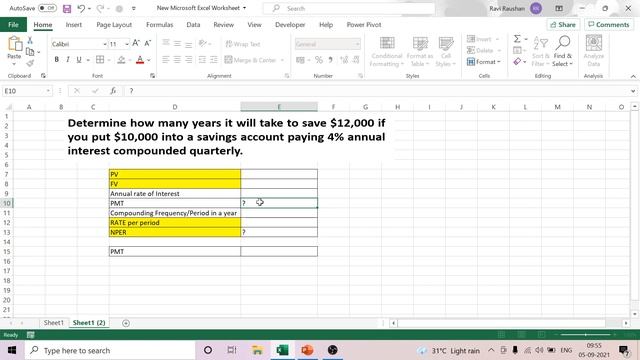
Task: Click Insert cells in Cells group
Action: tap(480, 39)
